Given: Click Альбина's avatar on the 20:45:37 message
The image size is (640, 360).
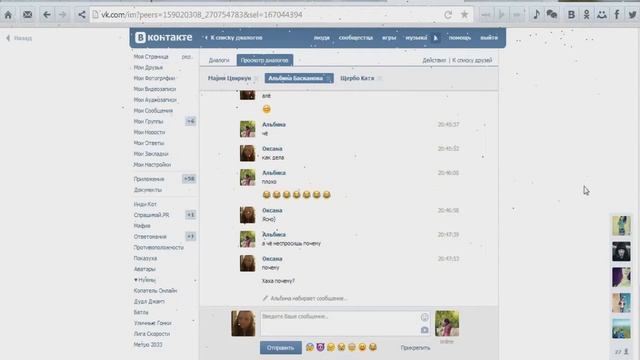Looking at the screenshot, I should (x=247, y=129).
